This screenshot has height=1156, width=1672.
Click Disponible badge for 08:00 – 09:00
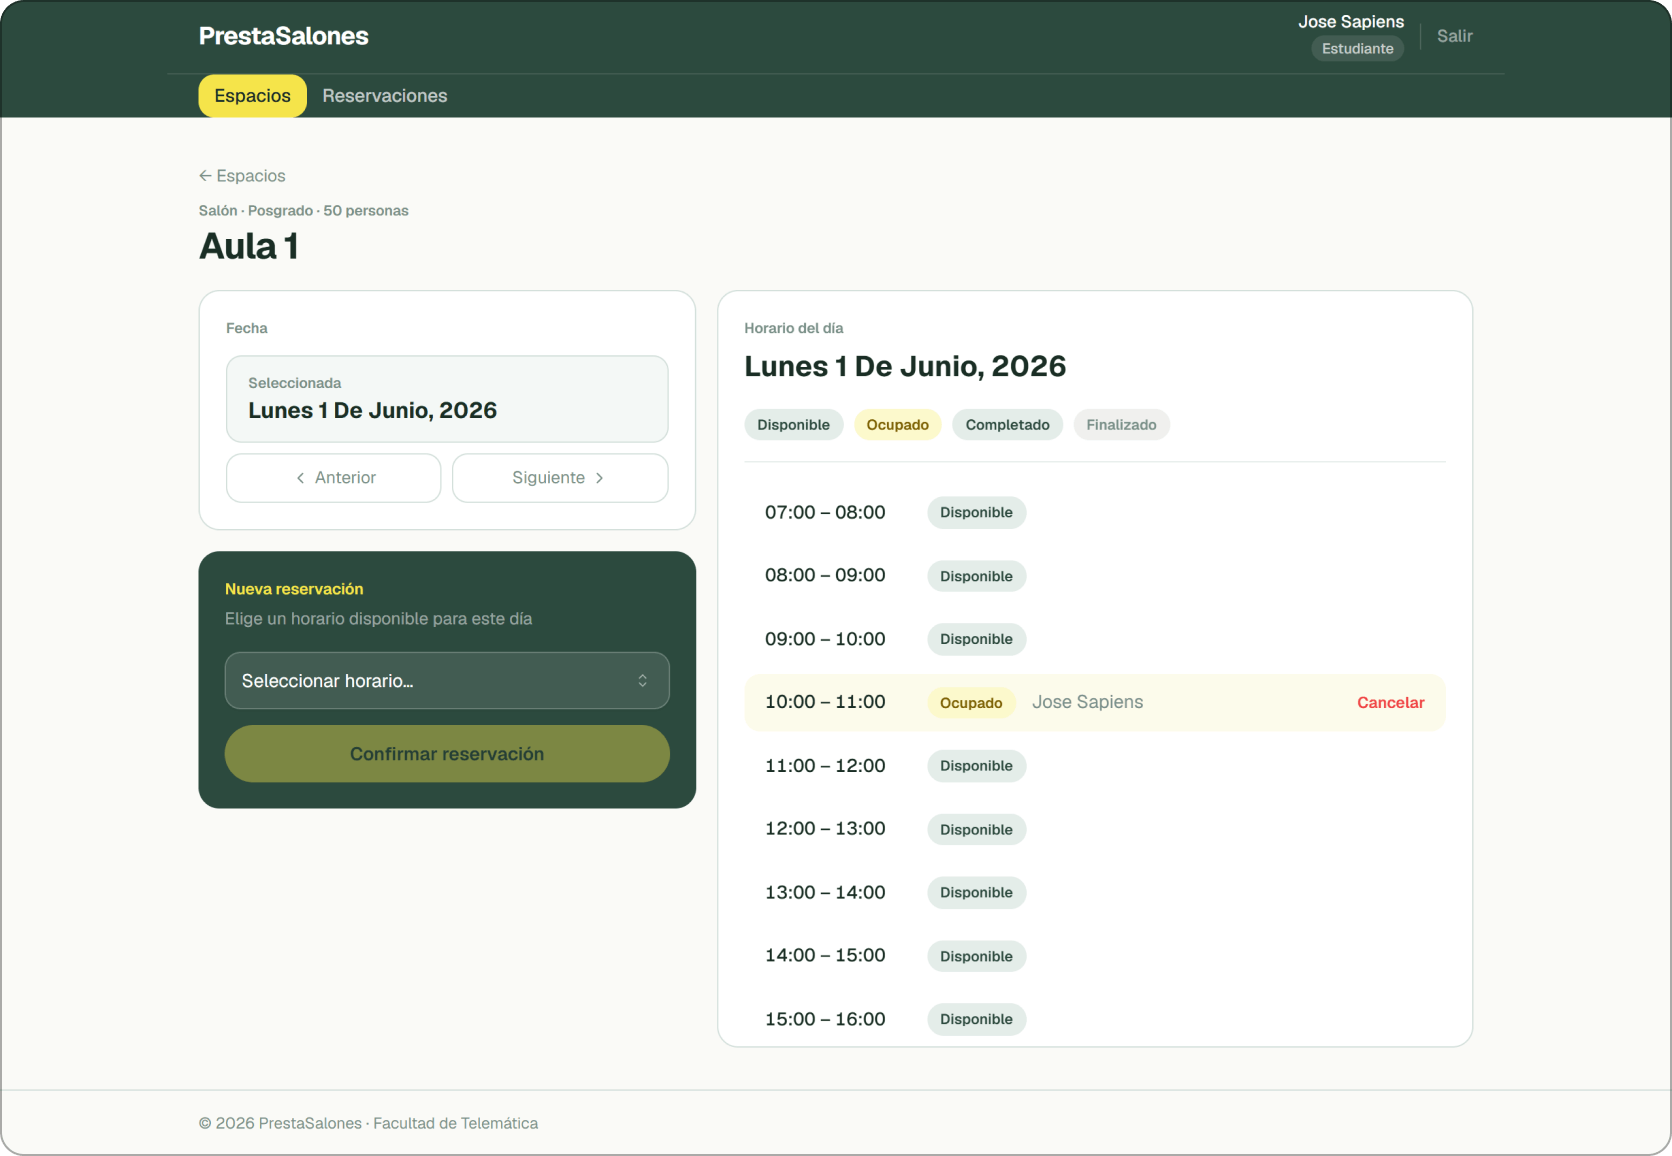[x=976, y=576]
